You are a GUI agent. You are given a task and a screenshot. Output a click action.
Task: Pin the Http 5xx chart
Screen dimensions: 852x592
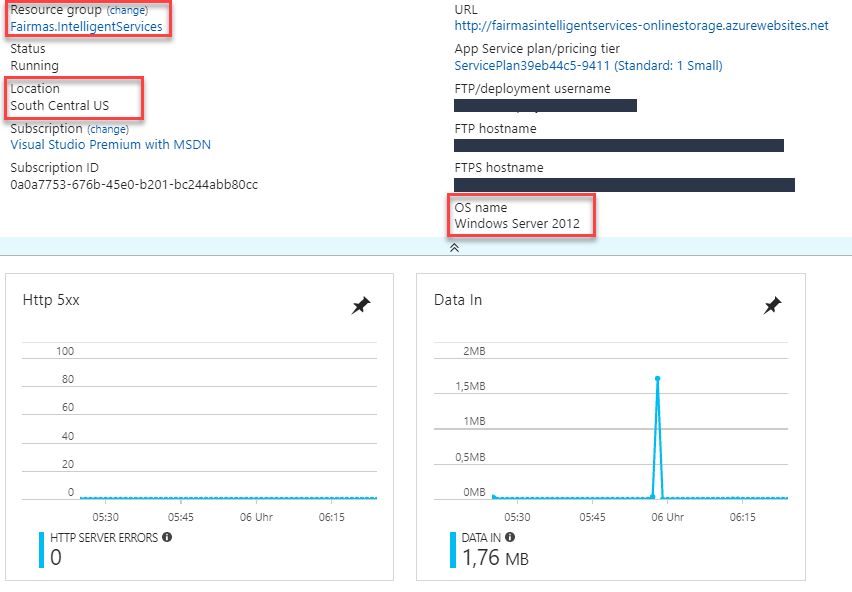click(x=361, y=305)
